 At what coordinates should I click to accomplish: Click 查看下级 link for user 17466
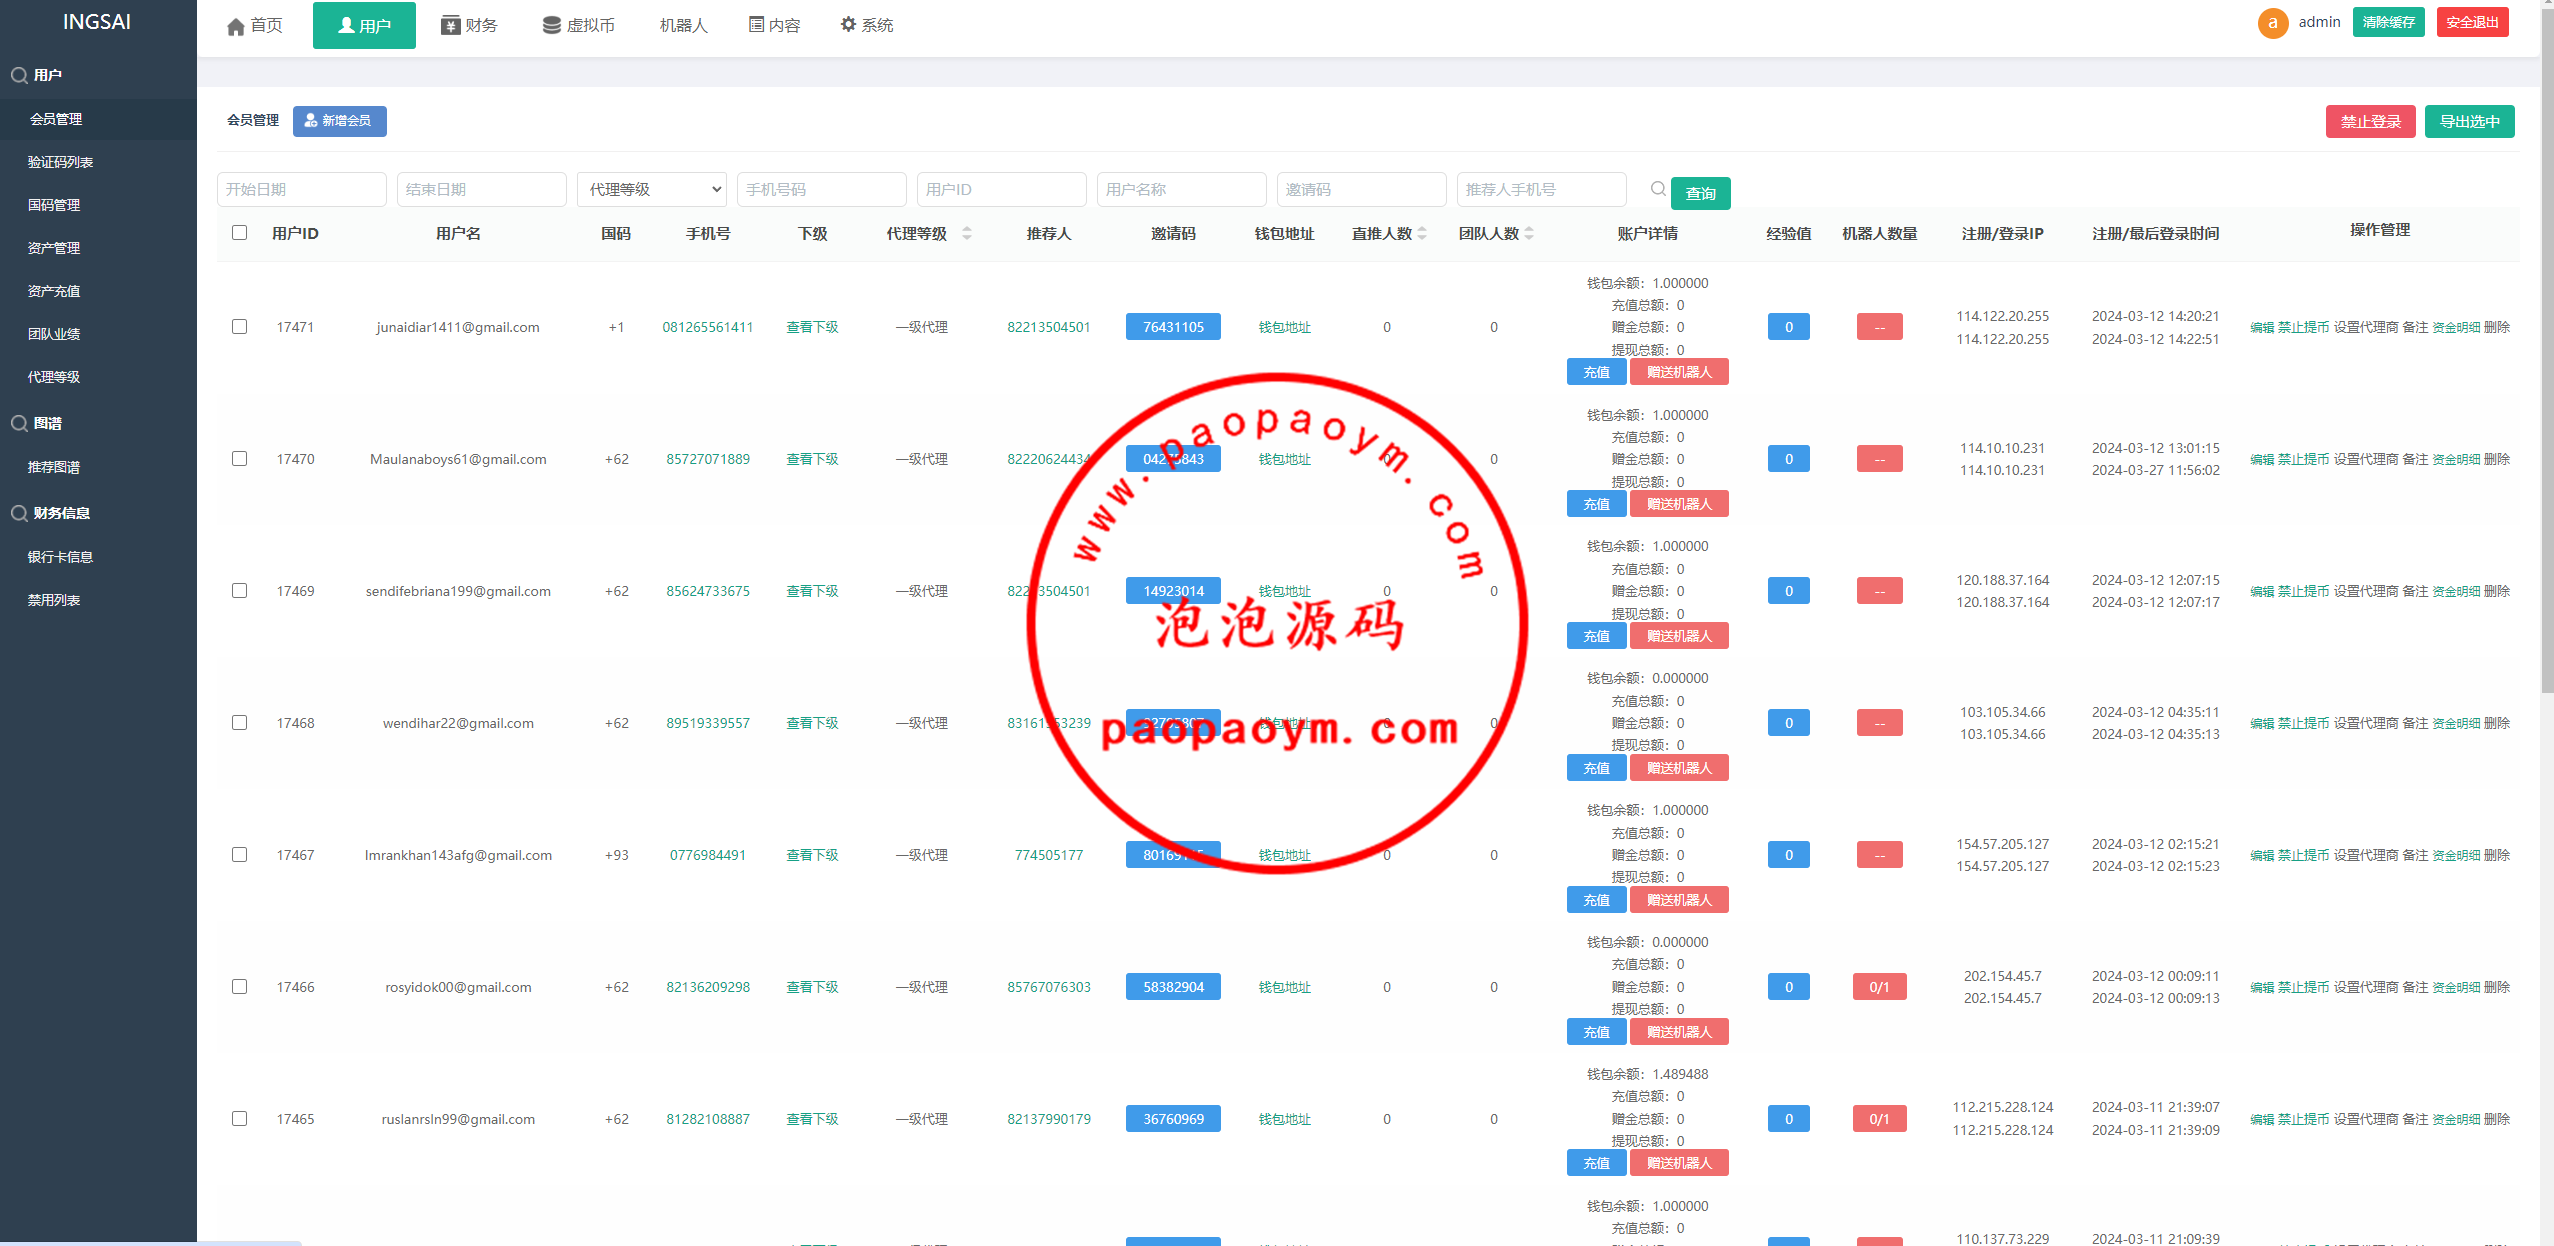pos(812,987)
